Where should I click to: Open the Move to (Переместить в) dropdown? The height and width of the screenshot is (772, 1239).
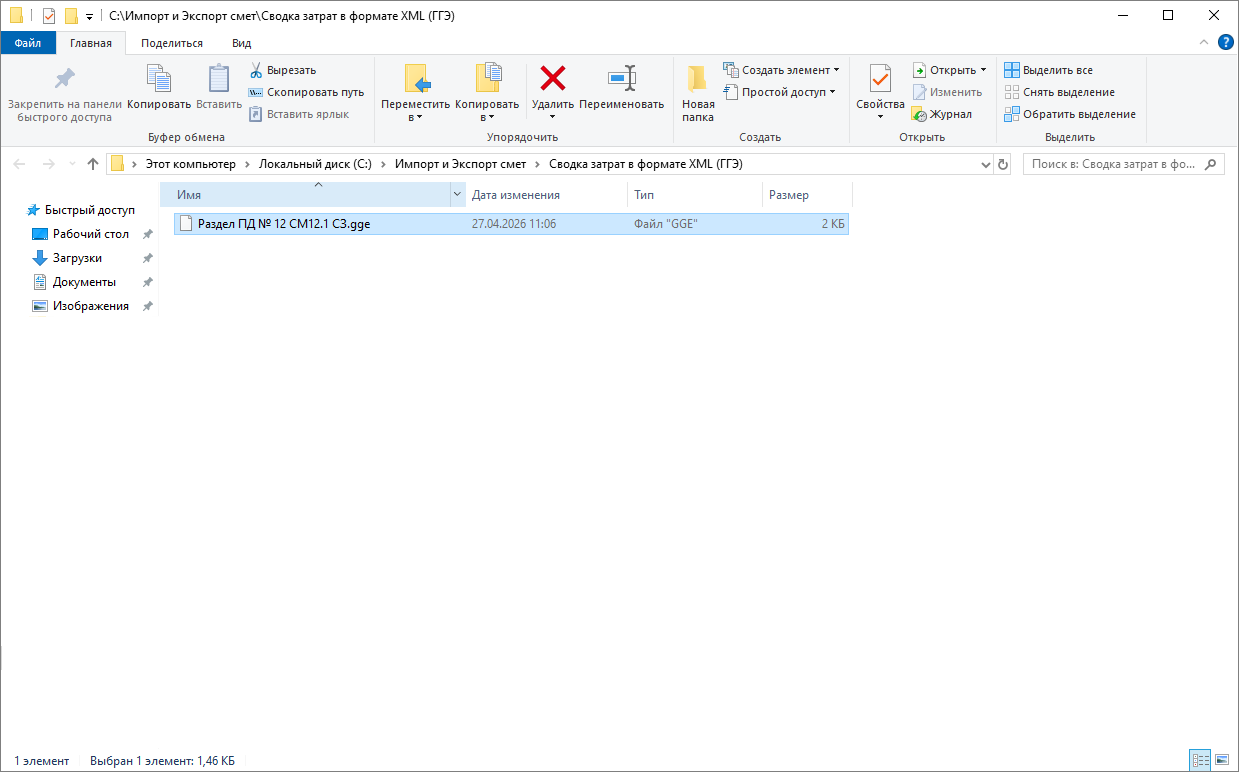pos(415,111)
